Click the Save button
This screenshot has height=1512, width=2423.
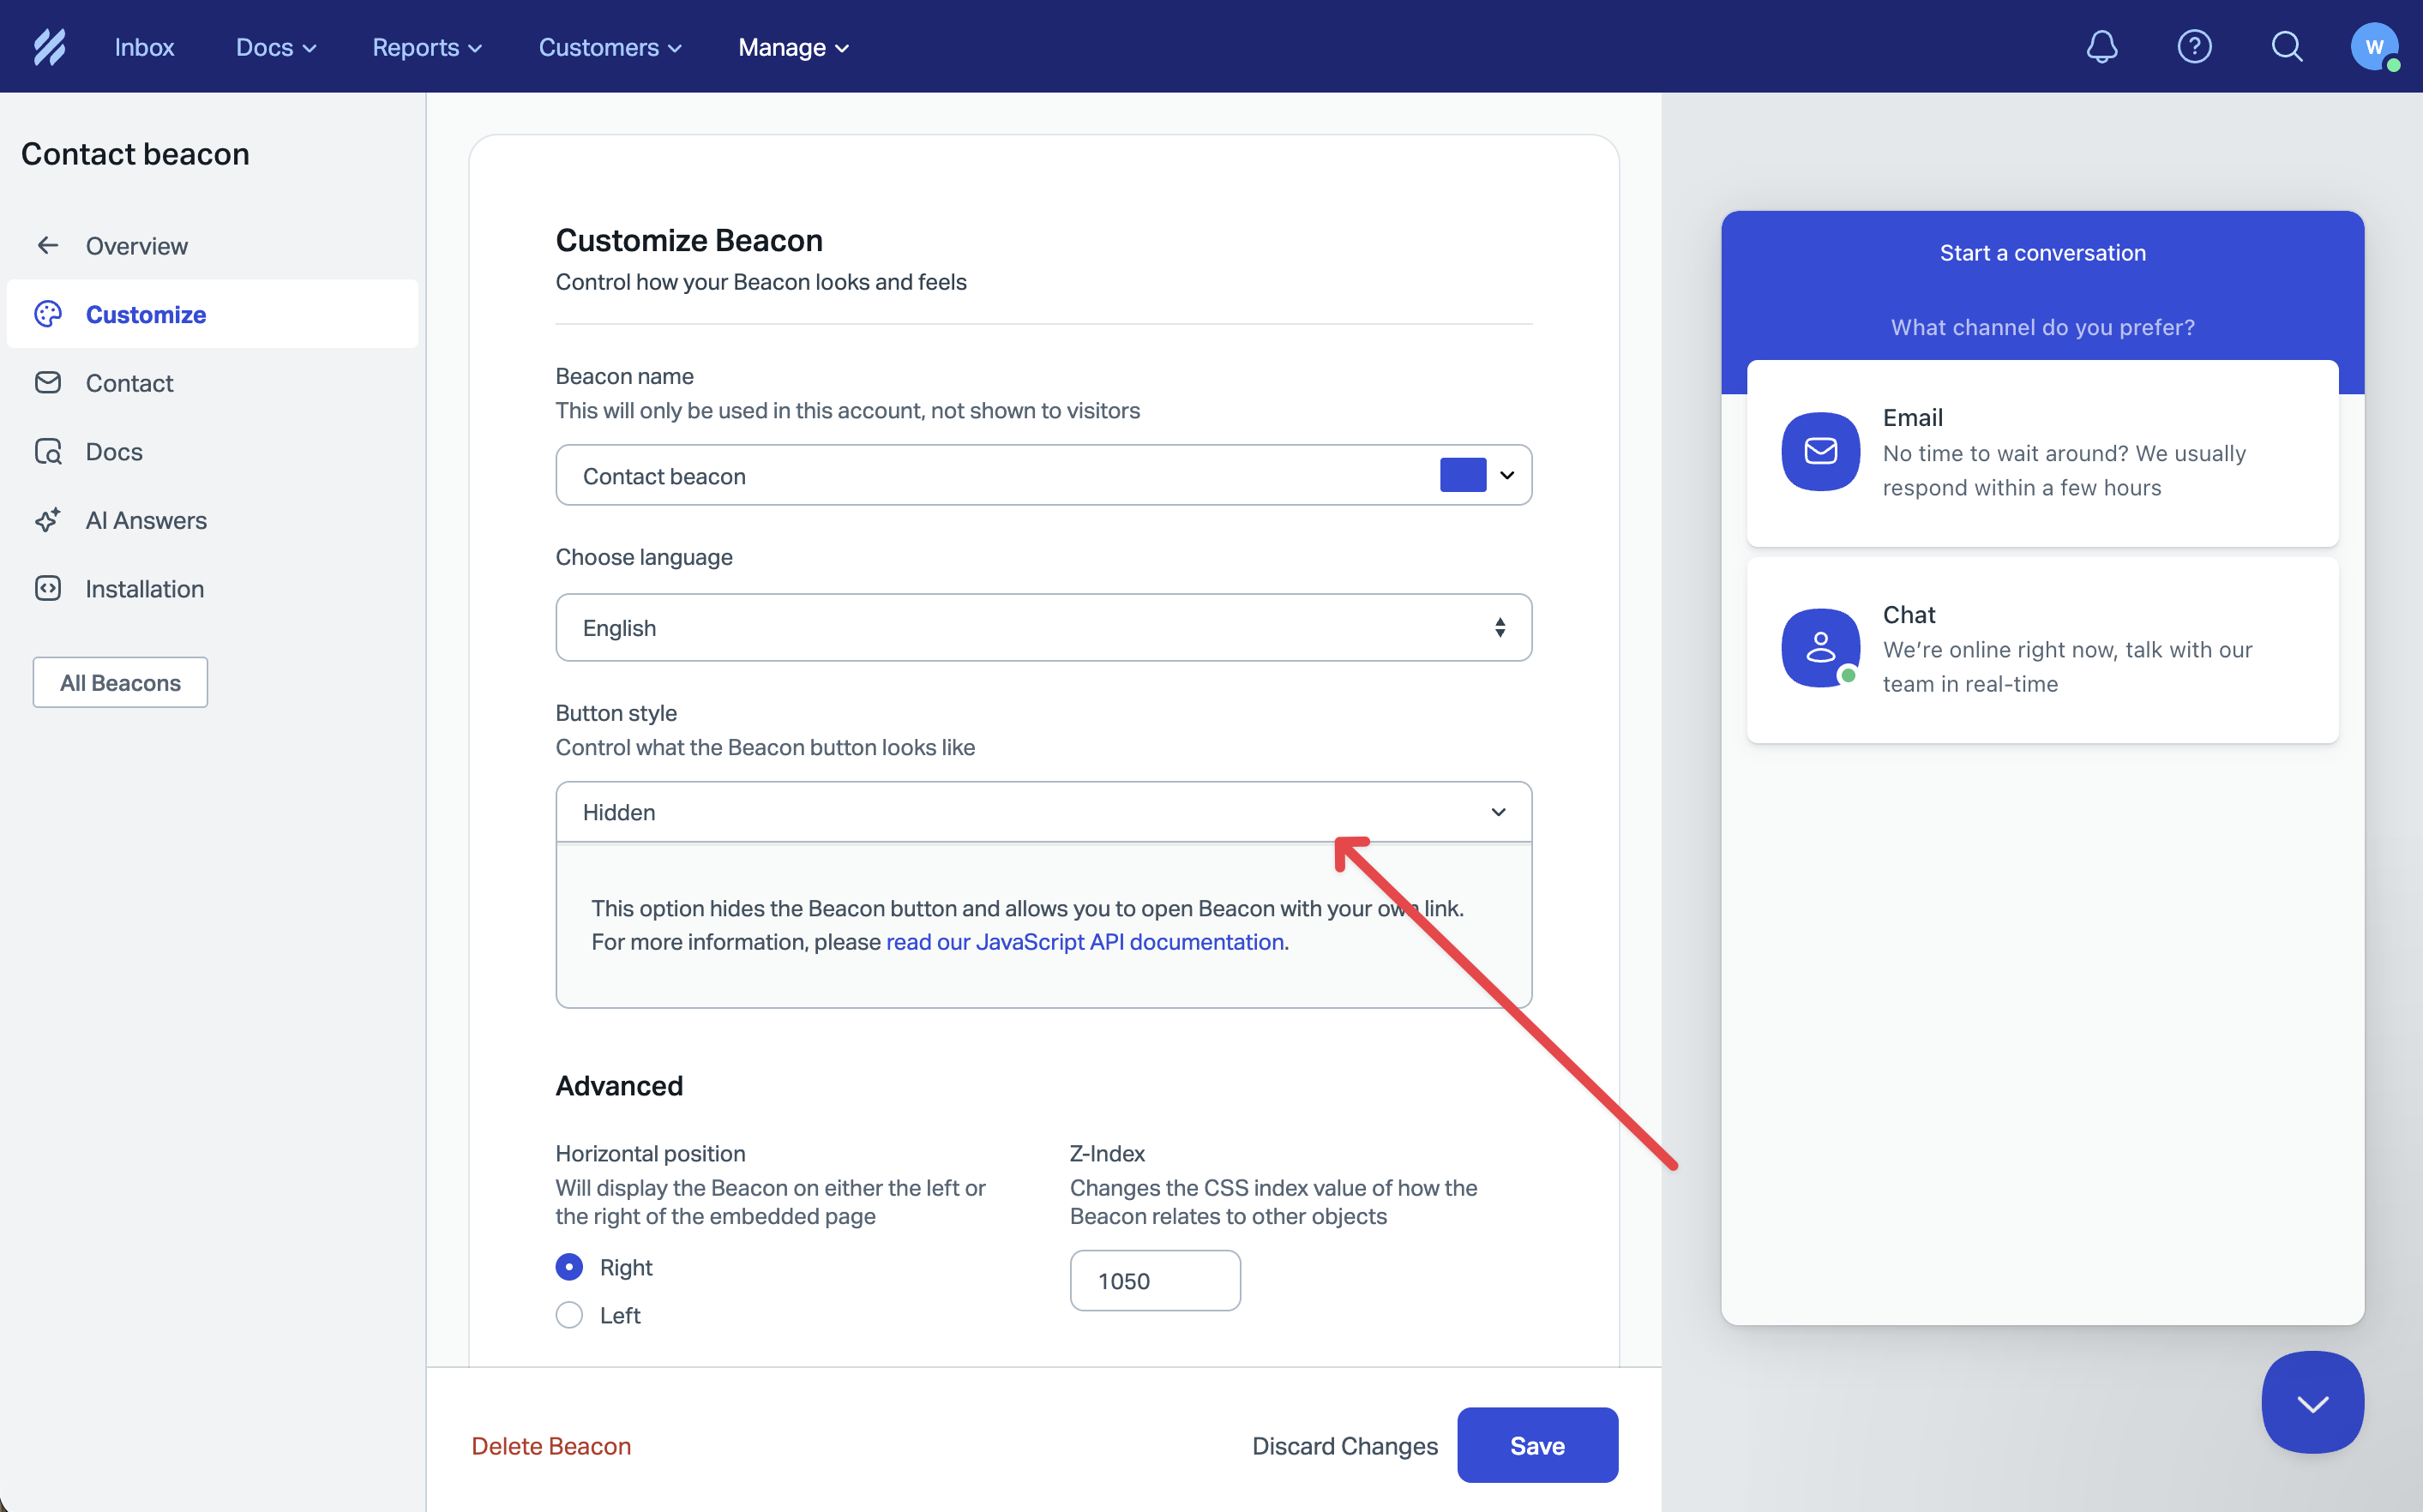tap(1536, 1445)
